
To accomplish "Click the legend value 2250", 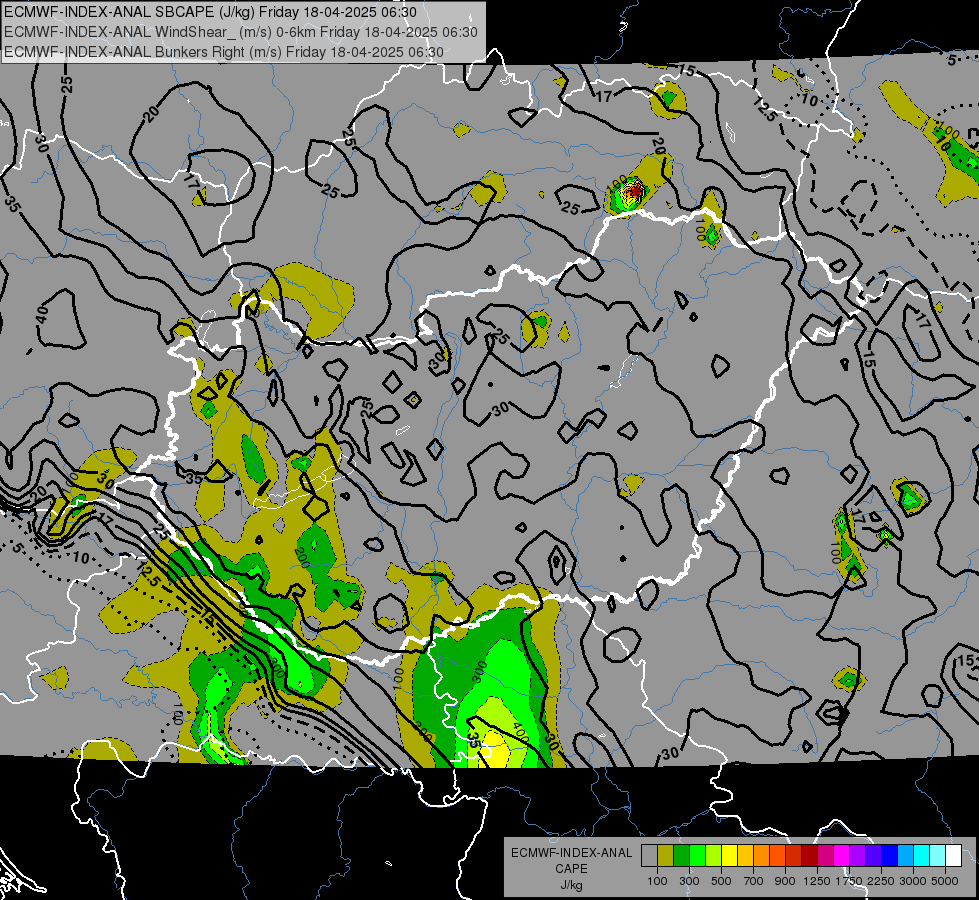I will point(882,881).
